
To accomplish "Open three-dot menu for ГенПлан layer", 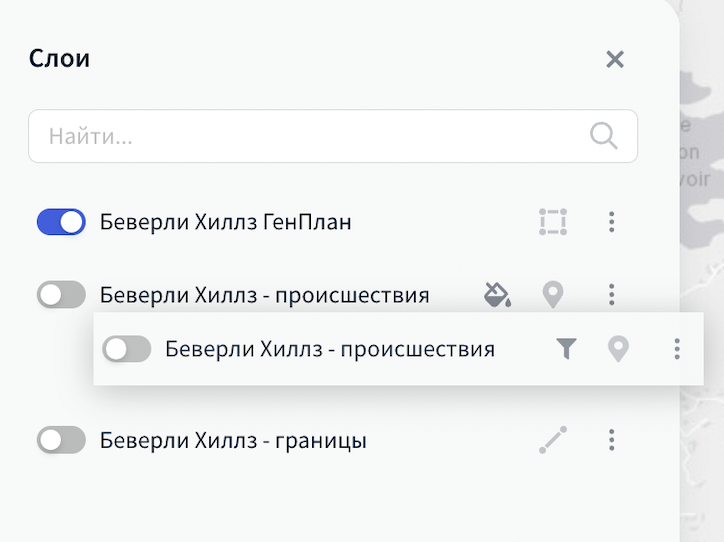I will [x=612, y=222].
